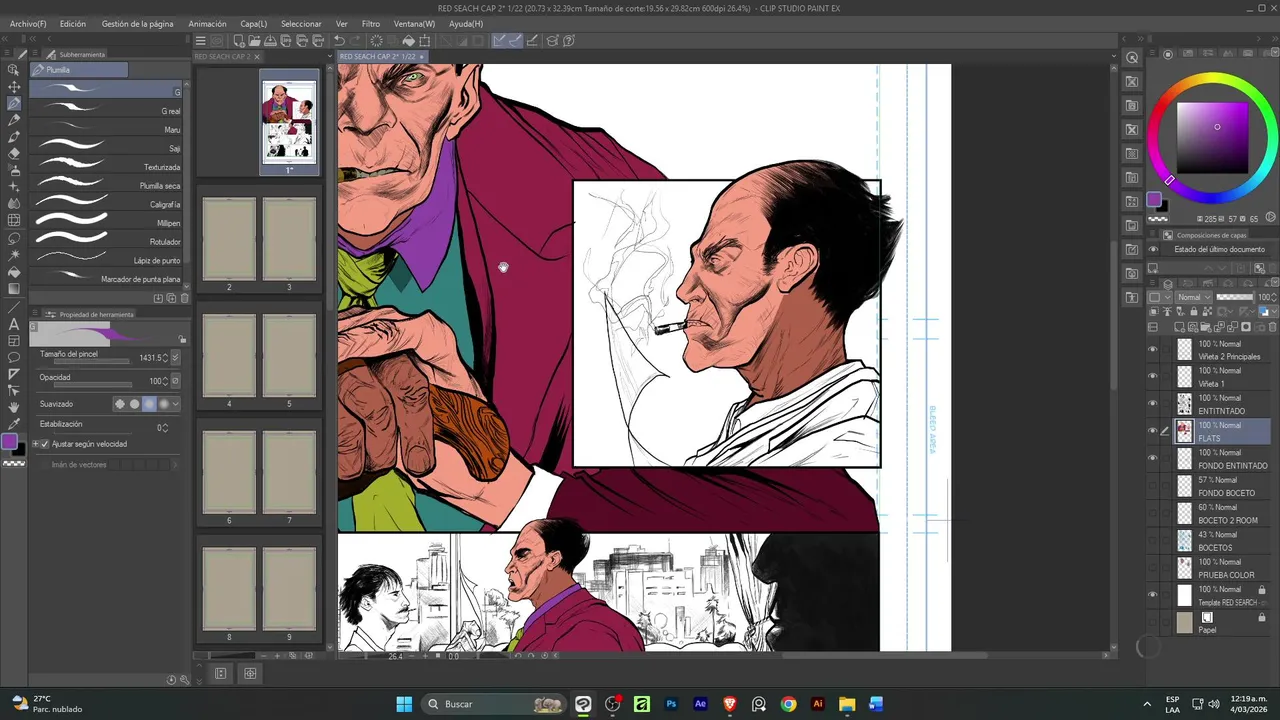Click the Fill command bar icon

tap(408, 41)
